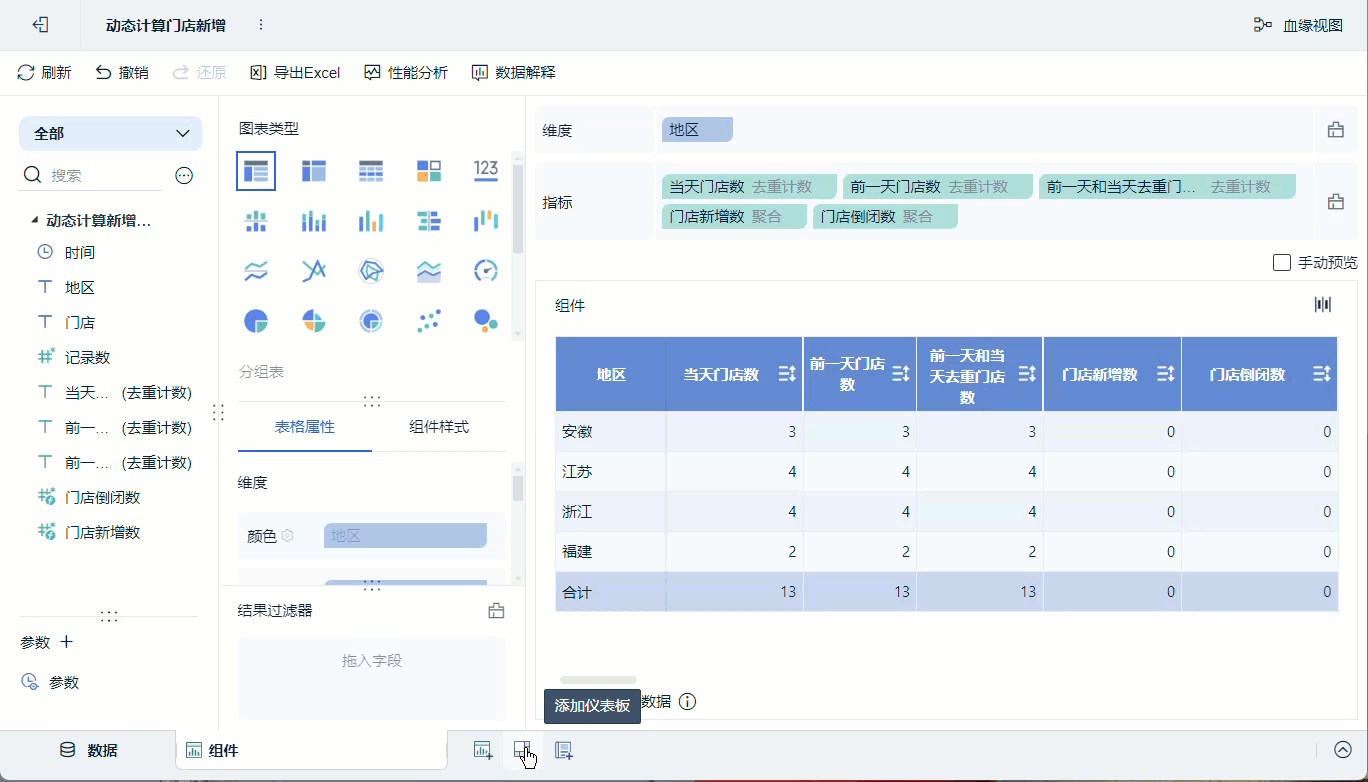Screen dimensions: 1368x782
Task: Select the multi-series column chart type icon
Action: 371,221
